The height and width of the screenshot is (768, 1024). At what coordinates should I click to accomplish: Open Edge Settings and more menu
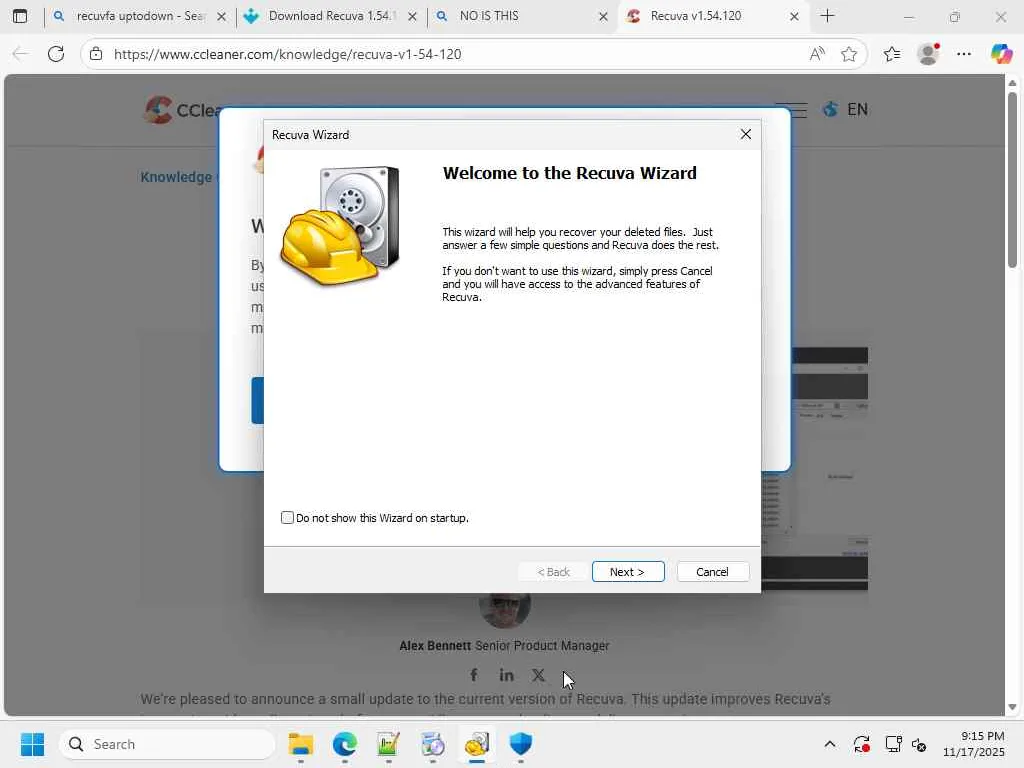tap(964, 54)
